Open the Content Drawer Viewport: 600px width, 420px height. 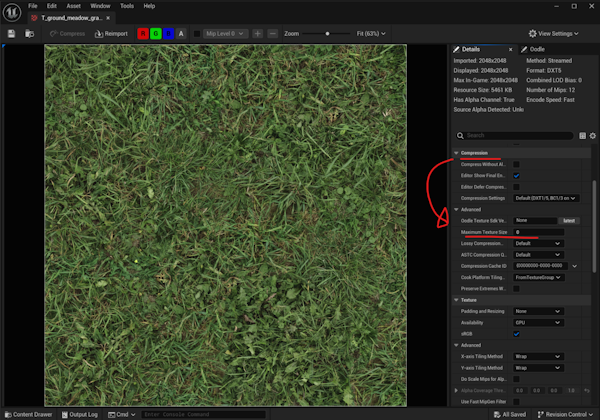tap(27, 414)
